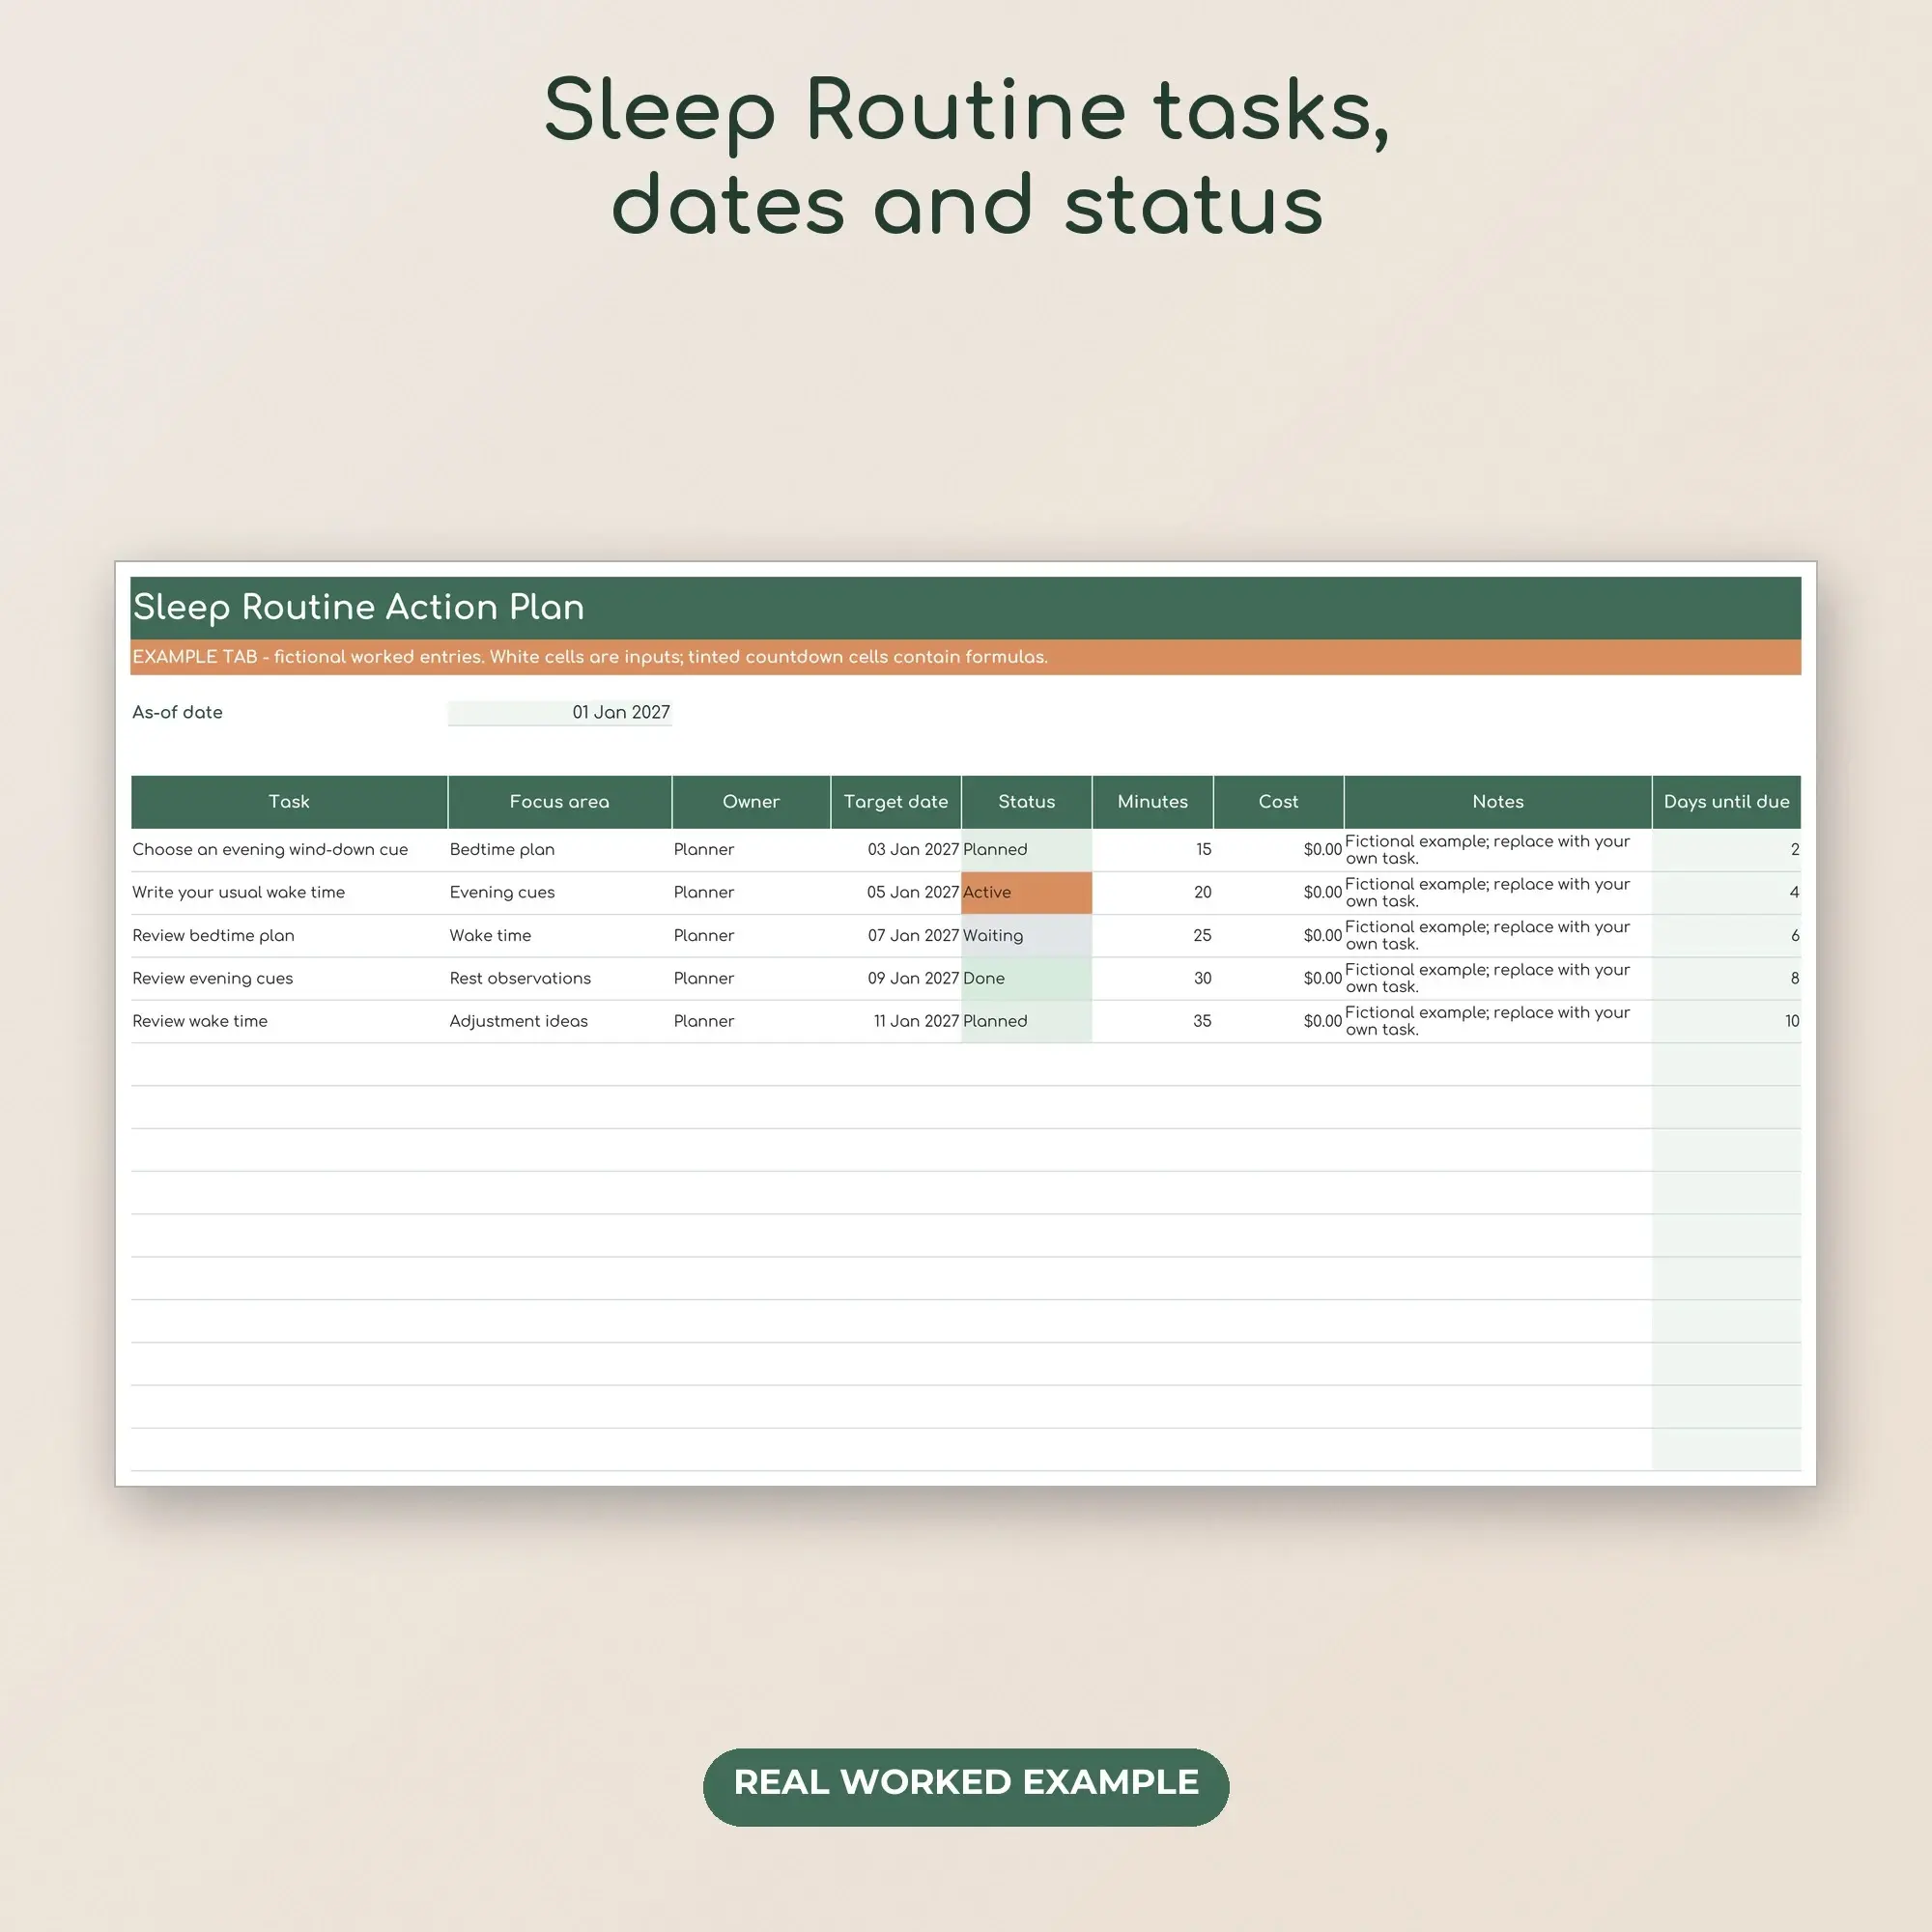
Task: Select the Cost column header
Action: [1279, 801]
